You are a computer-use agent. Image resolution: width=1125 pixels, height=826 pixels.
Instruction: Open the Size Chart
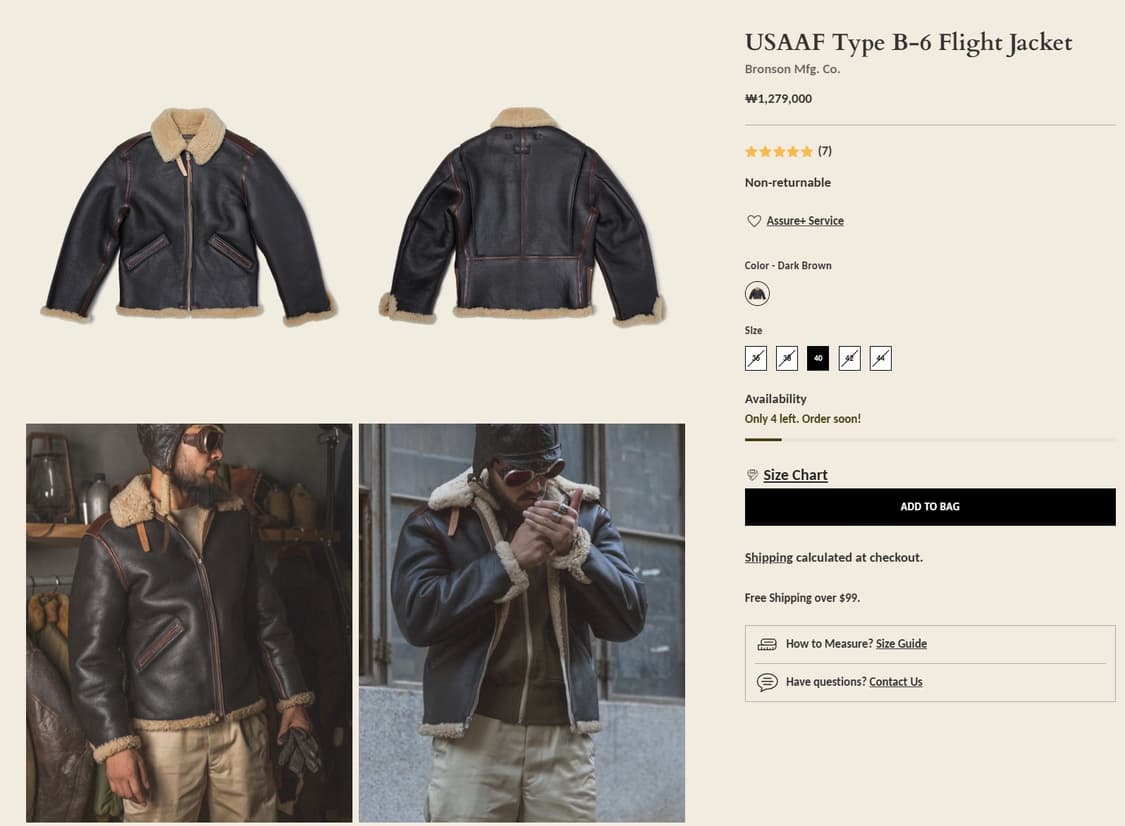pyautogui.click(x=795, y=474)
